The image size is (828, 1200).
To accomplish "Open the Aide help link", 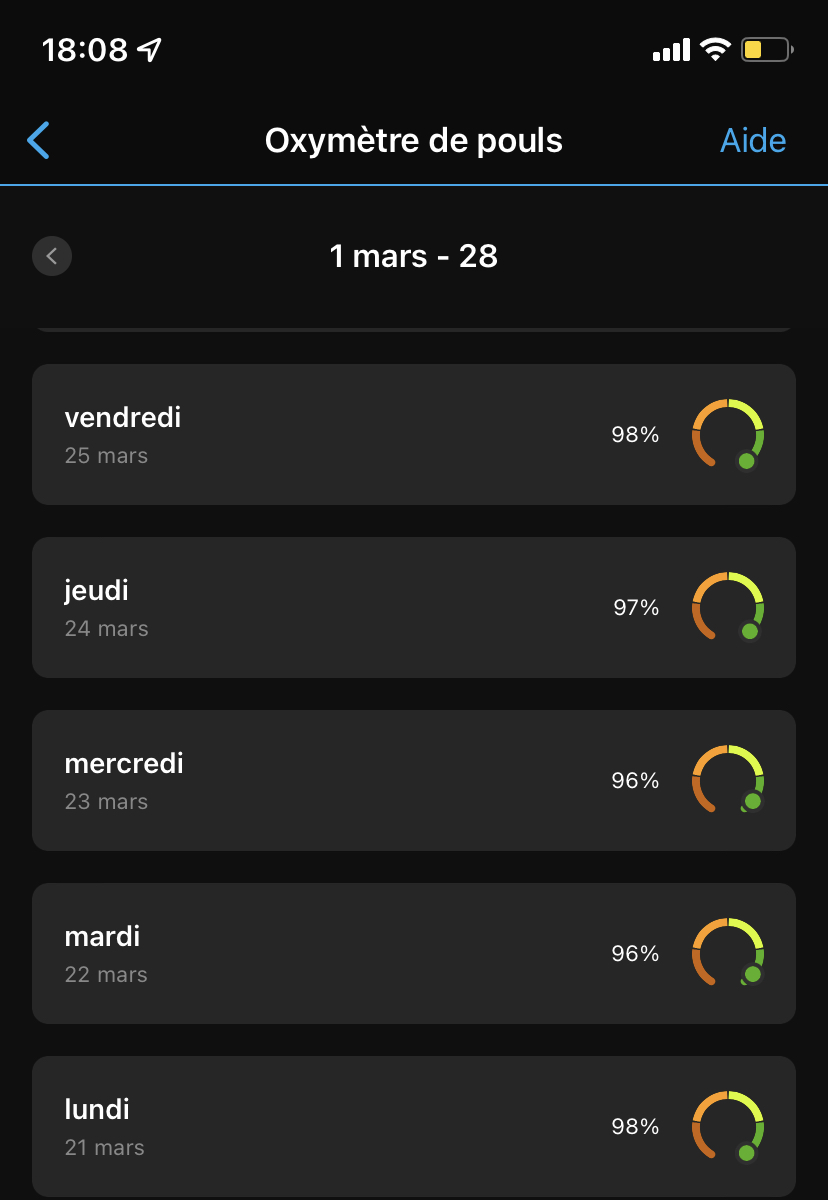I will 753,141.
